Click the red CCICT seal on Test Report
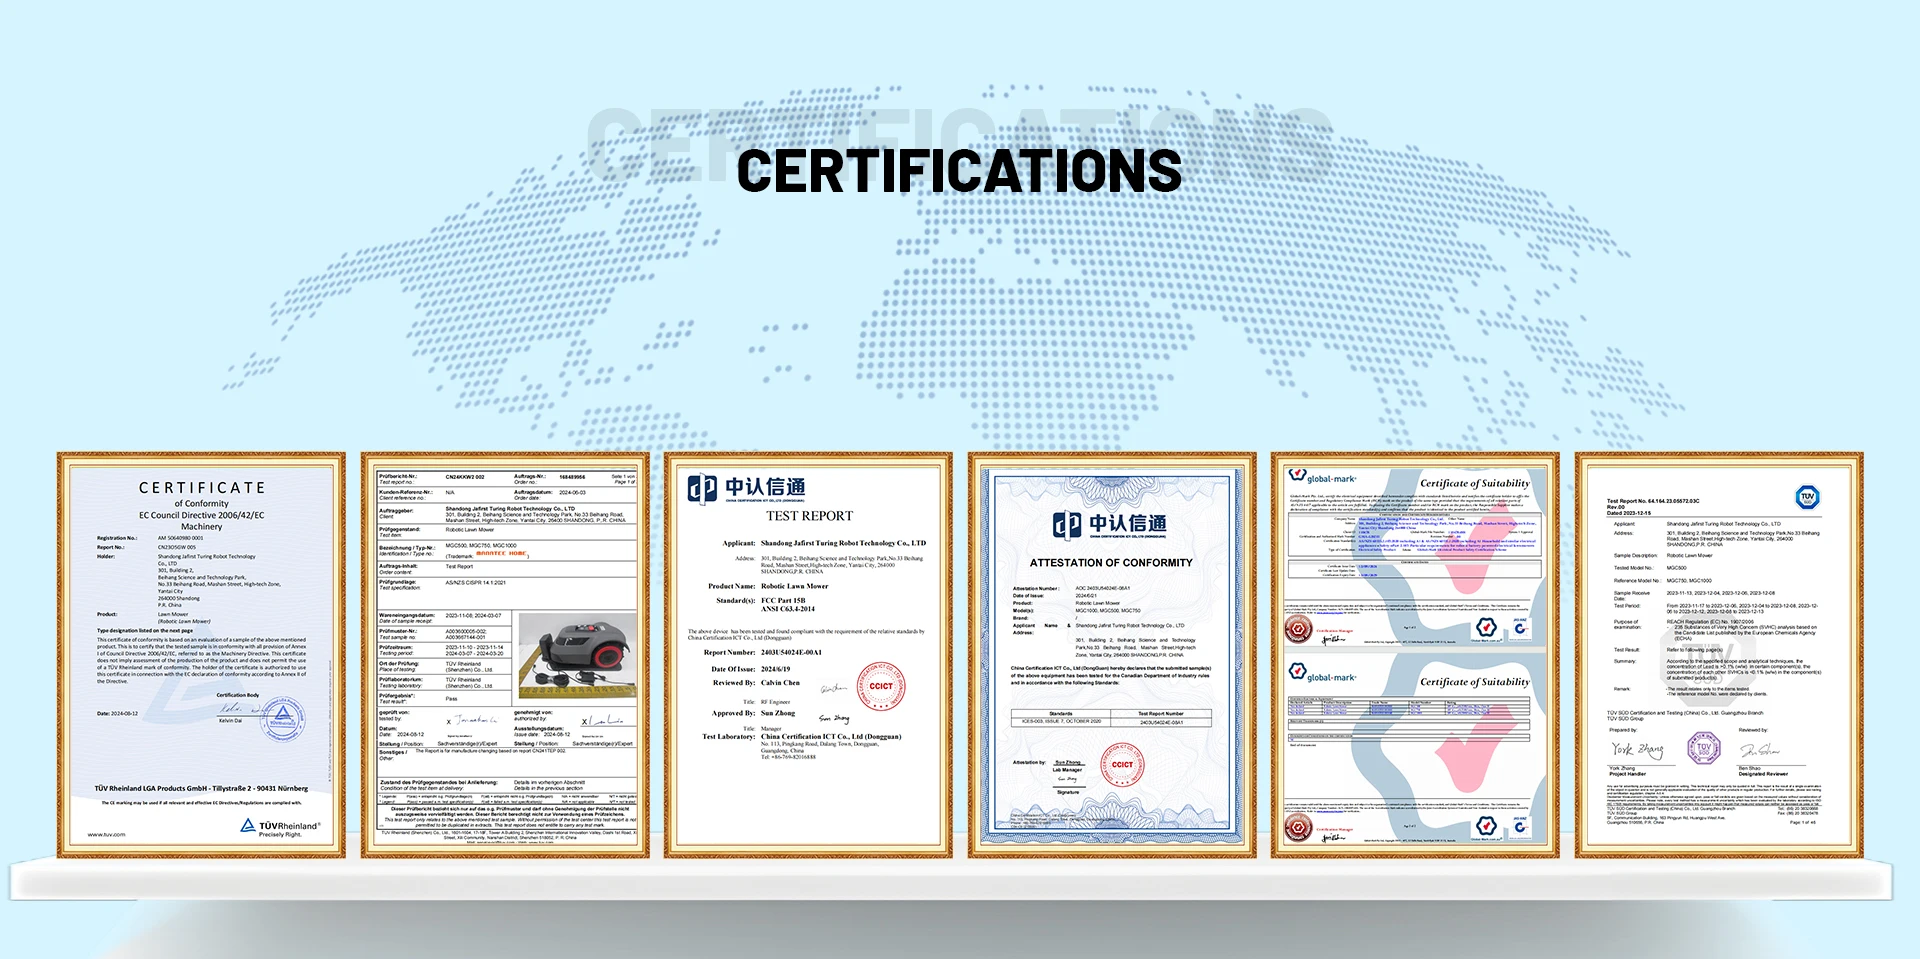The height and width of the screenshot is (959, 1920). [881, 686]
